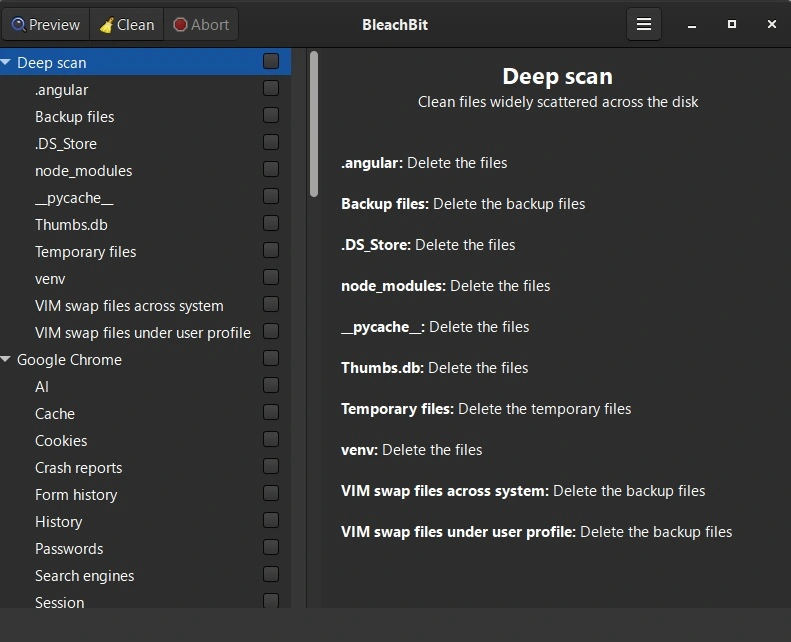The width and height of the screenshot is (791, 642).
Task: Check VIM swap files across system
Action: [x=271, y=305]
